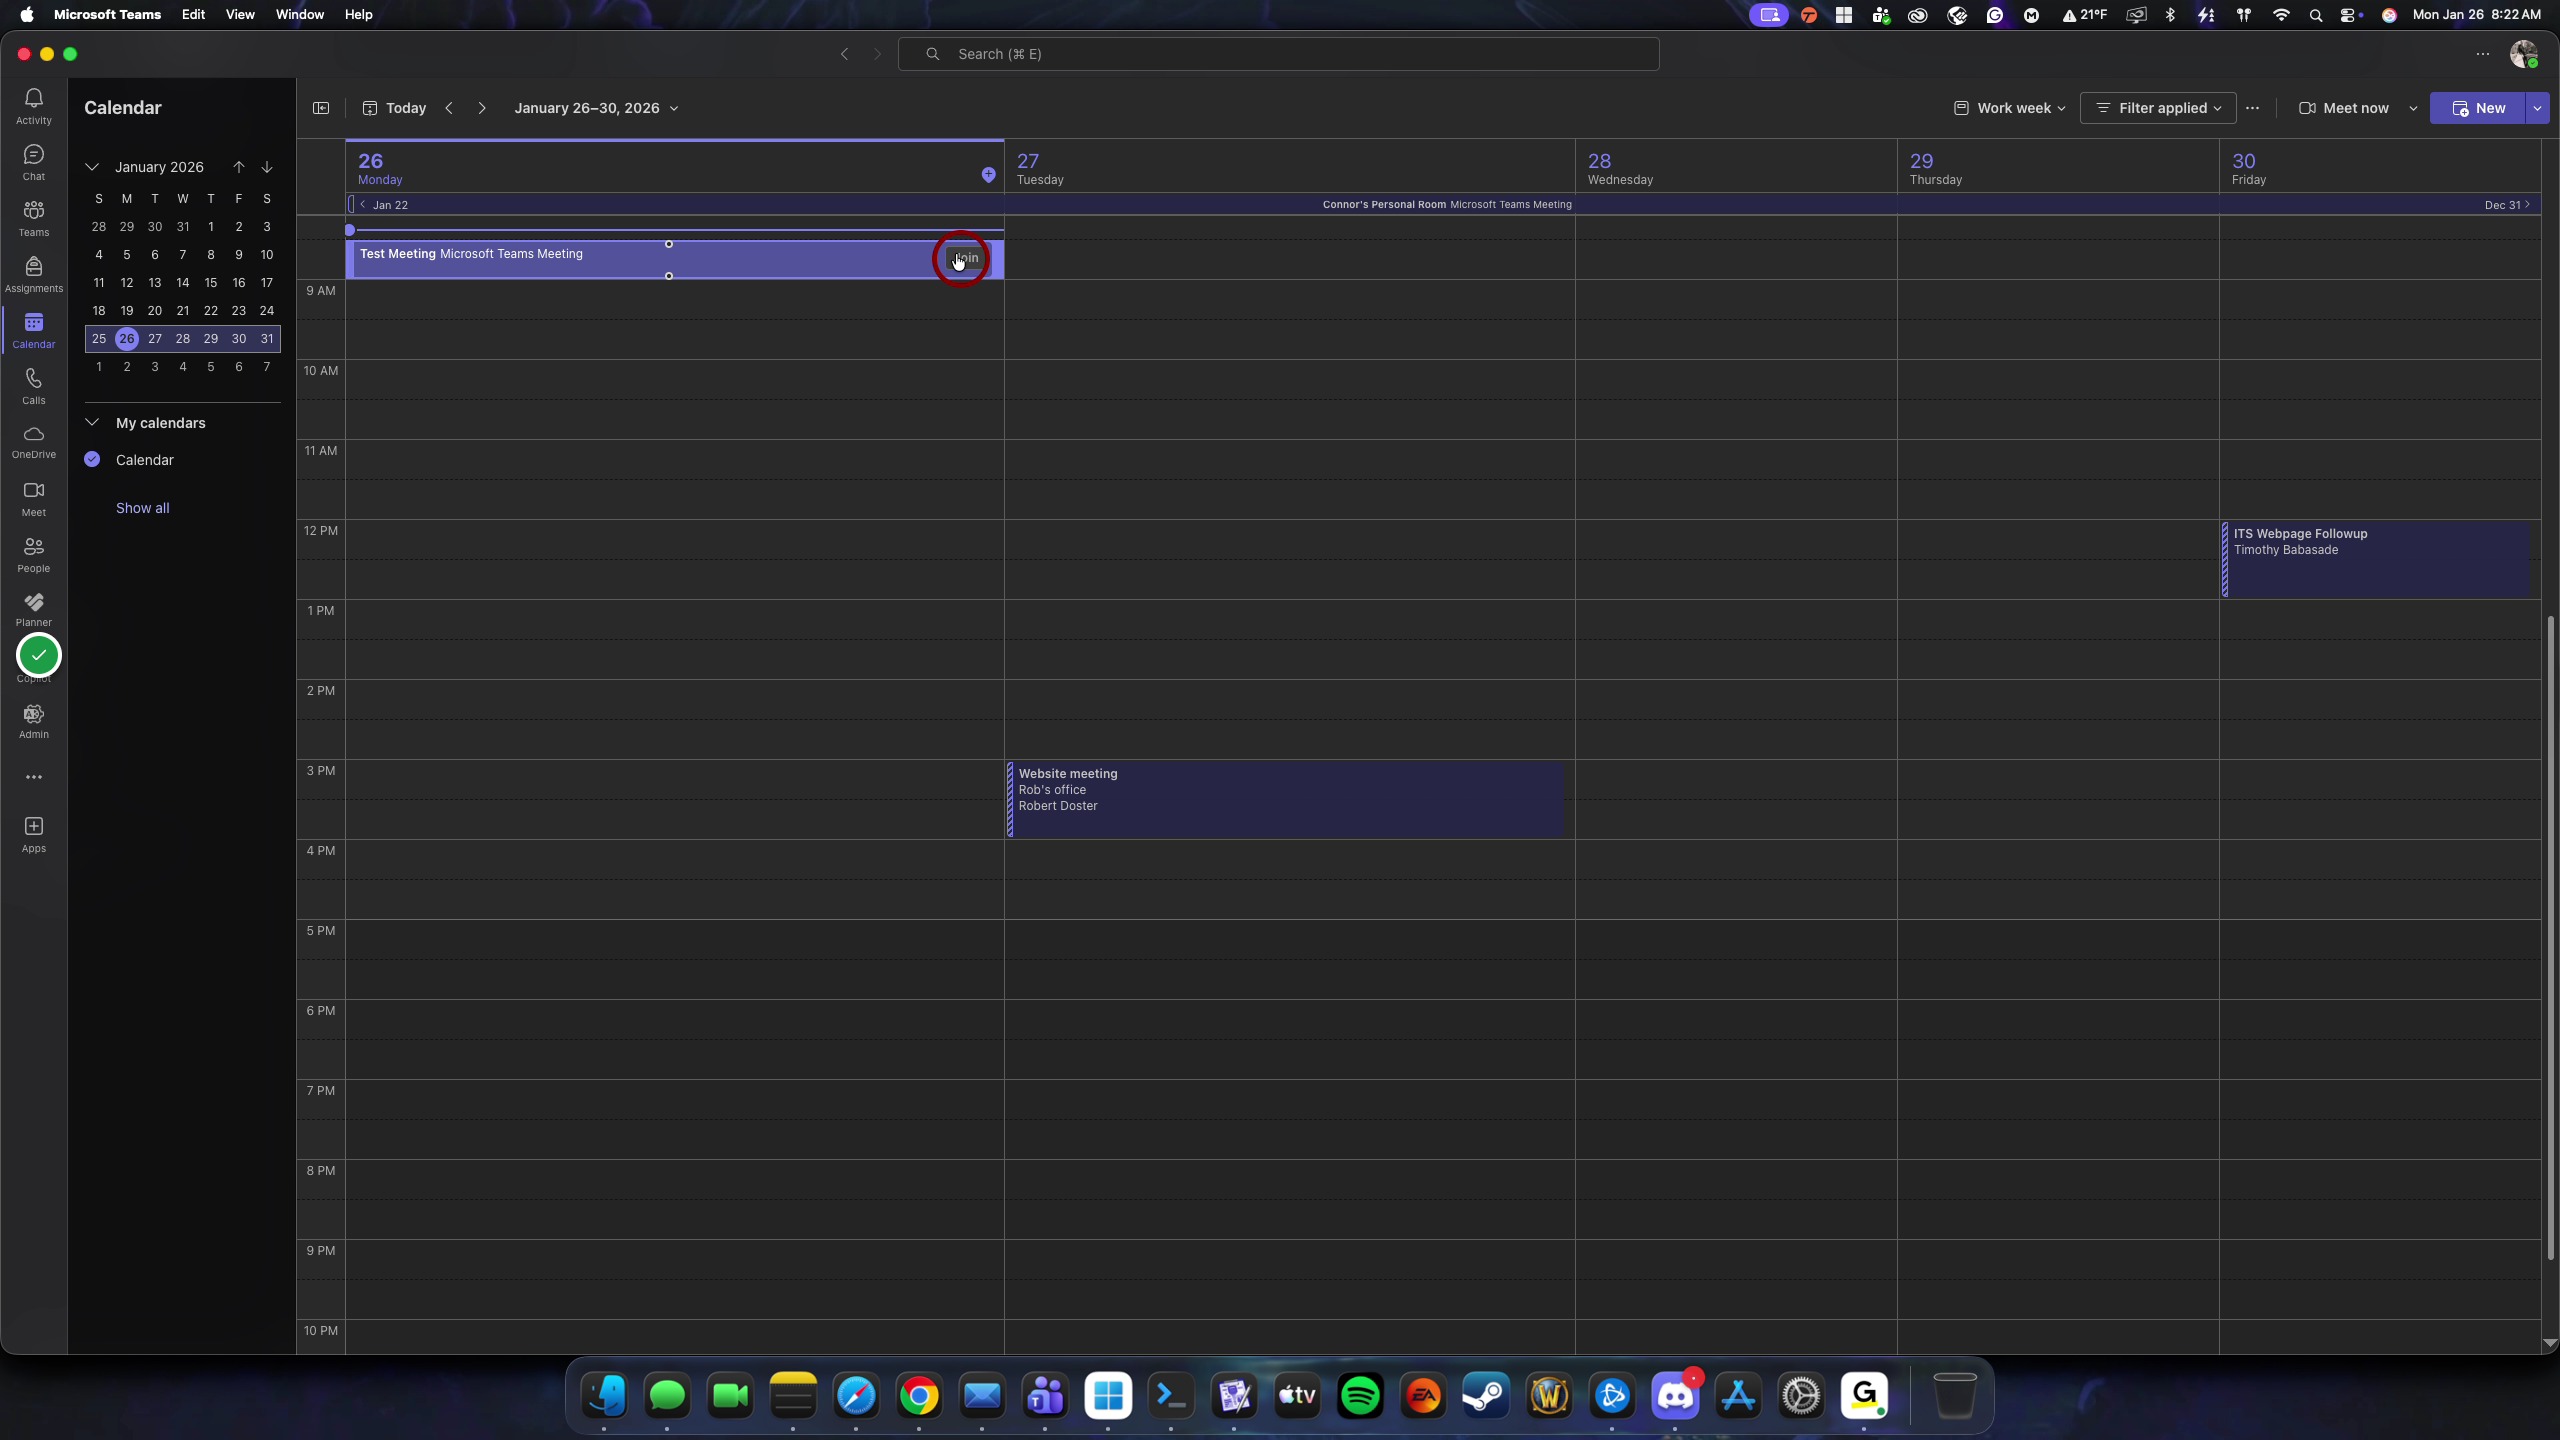Add event on Monday 26 plus icon

(988, 175)
